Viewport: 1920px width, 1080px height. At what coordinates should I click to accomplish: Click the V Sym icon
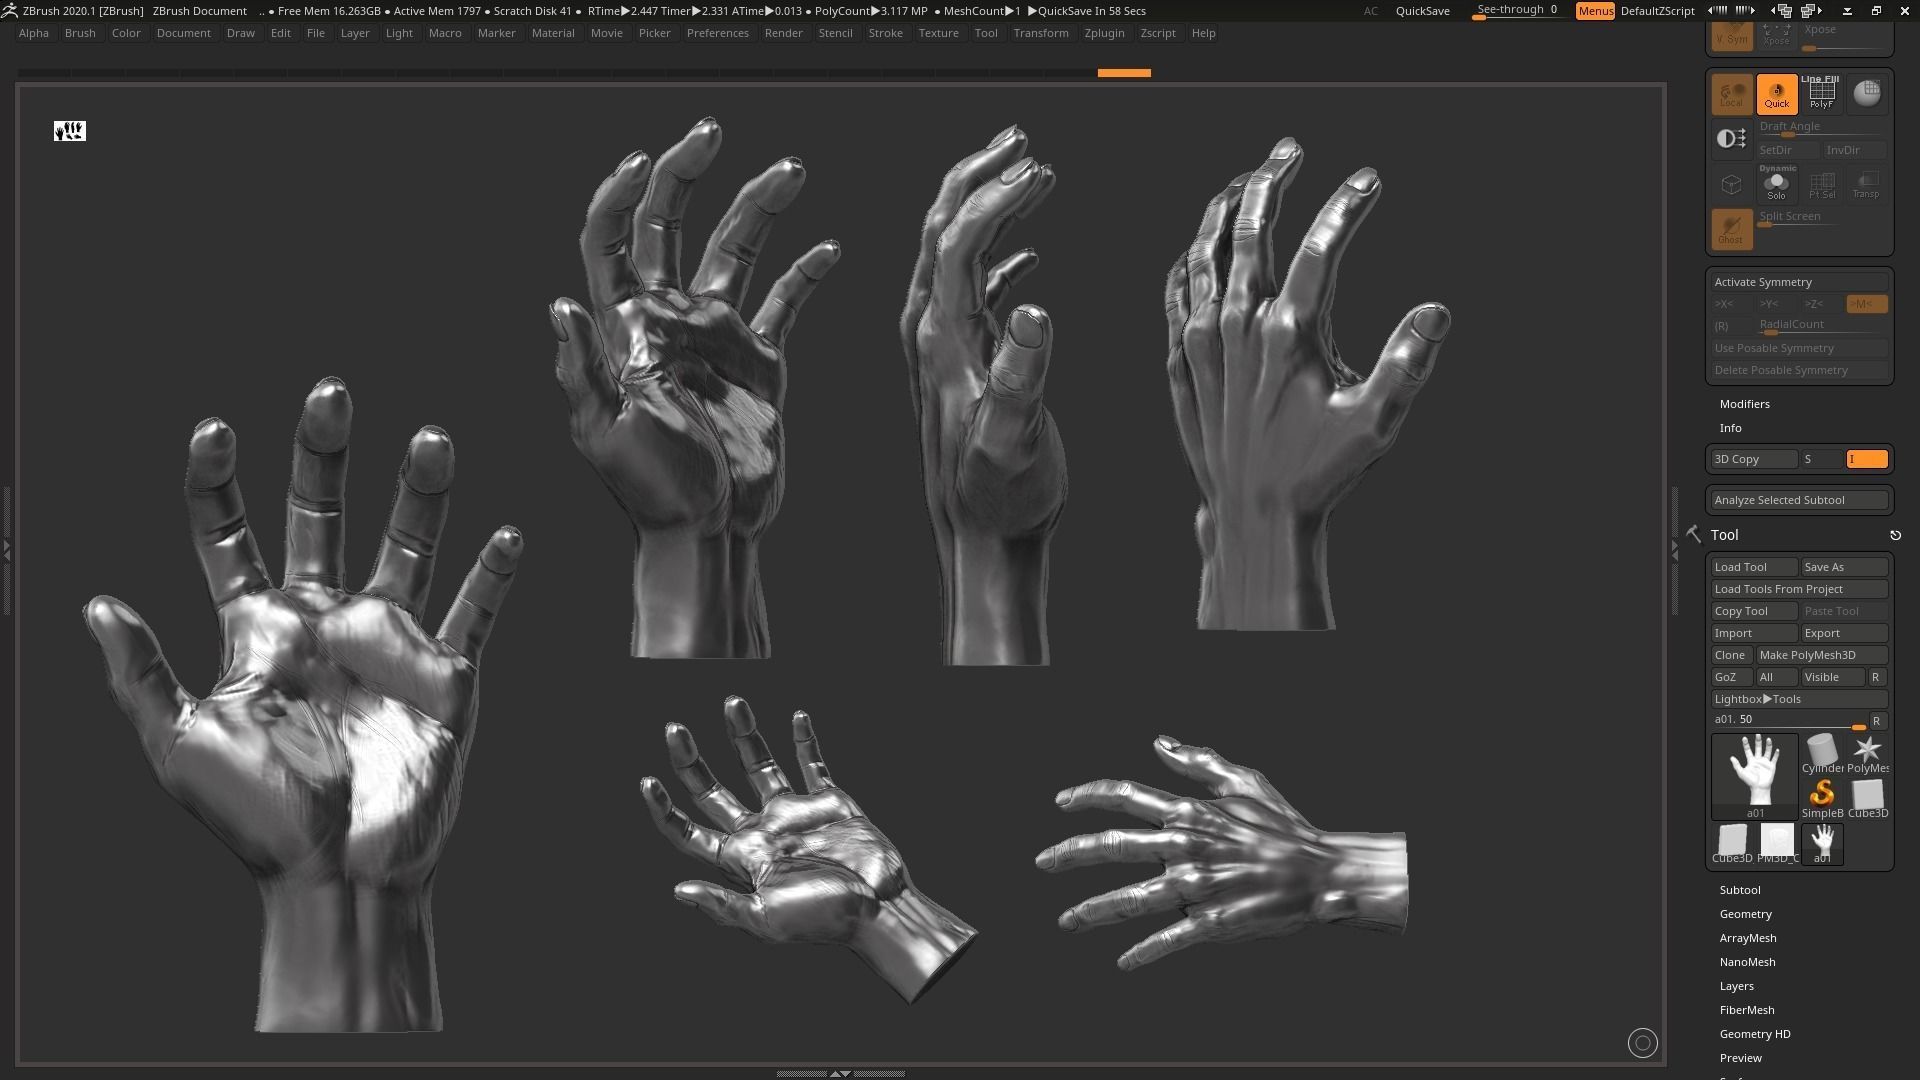point(1731,36)
